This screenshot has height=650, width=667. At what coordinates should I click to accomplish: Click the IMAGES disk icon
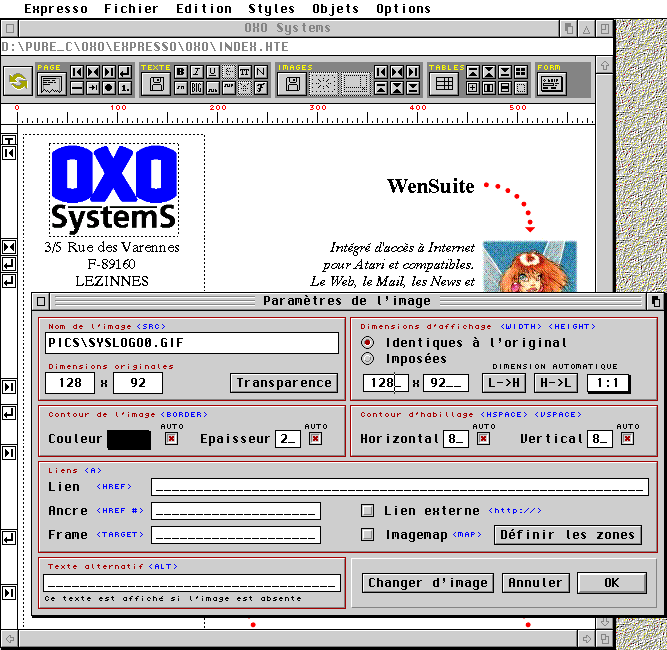coord(293,84)
